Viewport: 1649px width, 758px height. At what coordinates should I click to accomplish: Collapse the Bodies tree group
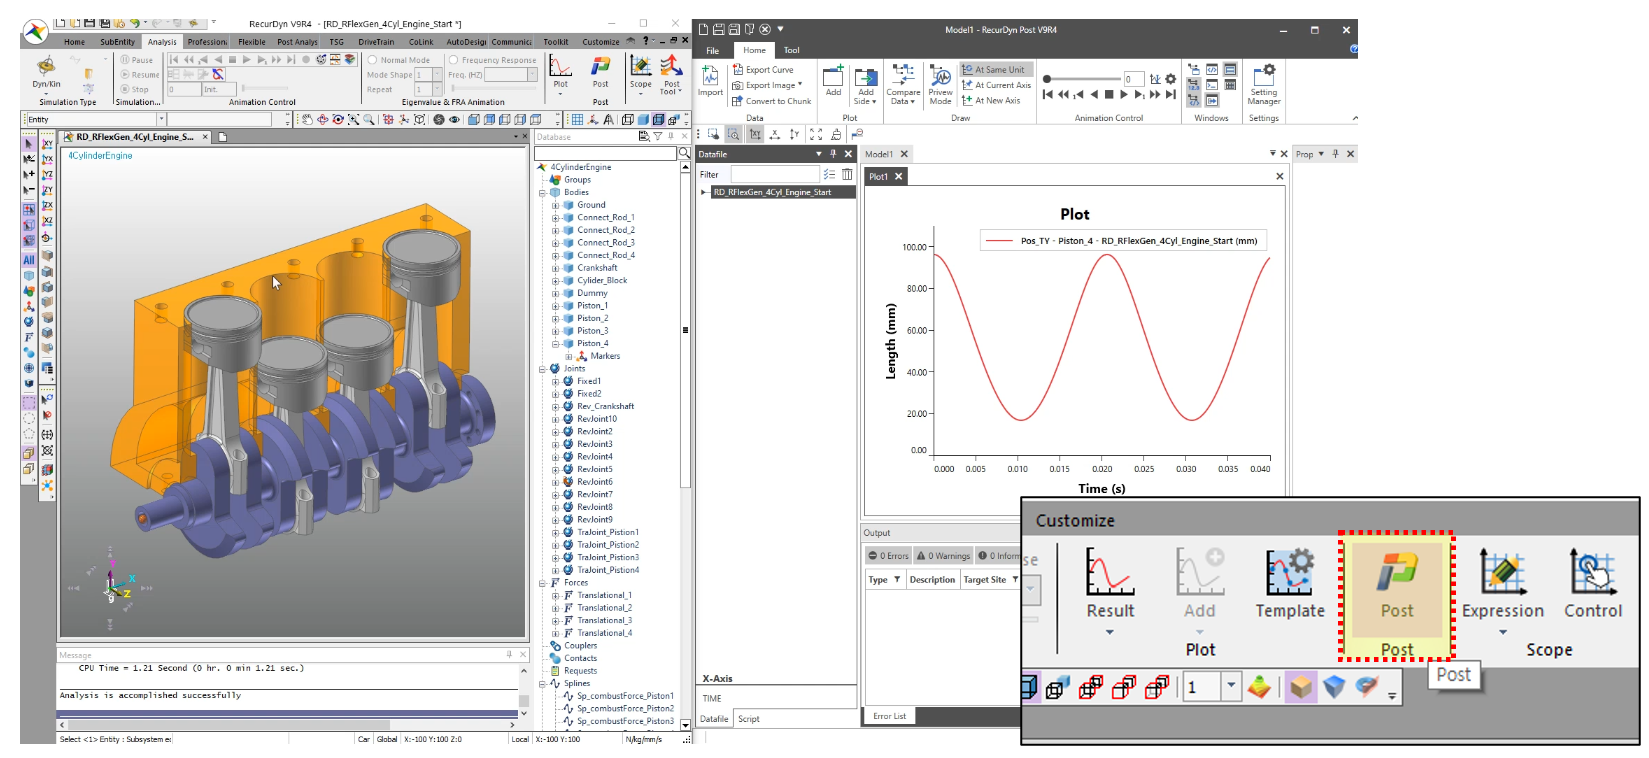pos(542,193)
